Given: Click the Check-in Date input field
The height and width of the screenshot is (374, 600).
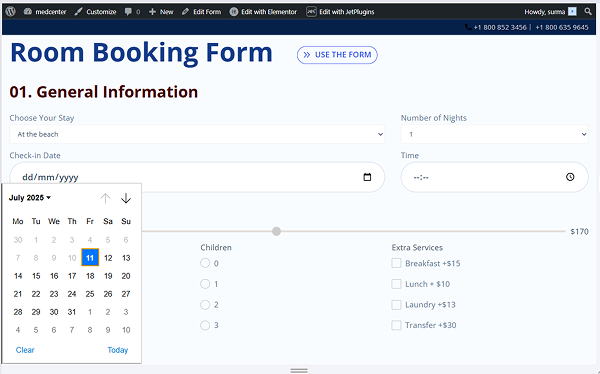Looking at the screenshot, I should click(197, 177).
